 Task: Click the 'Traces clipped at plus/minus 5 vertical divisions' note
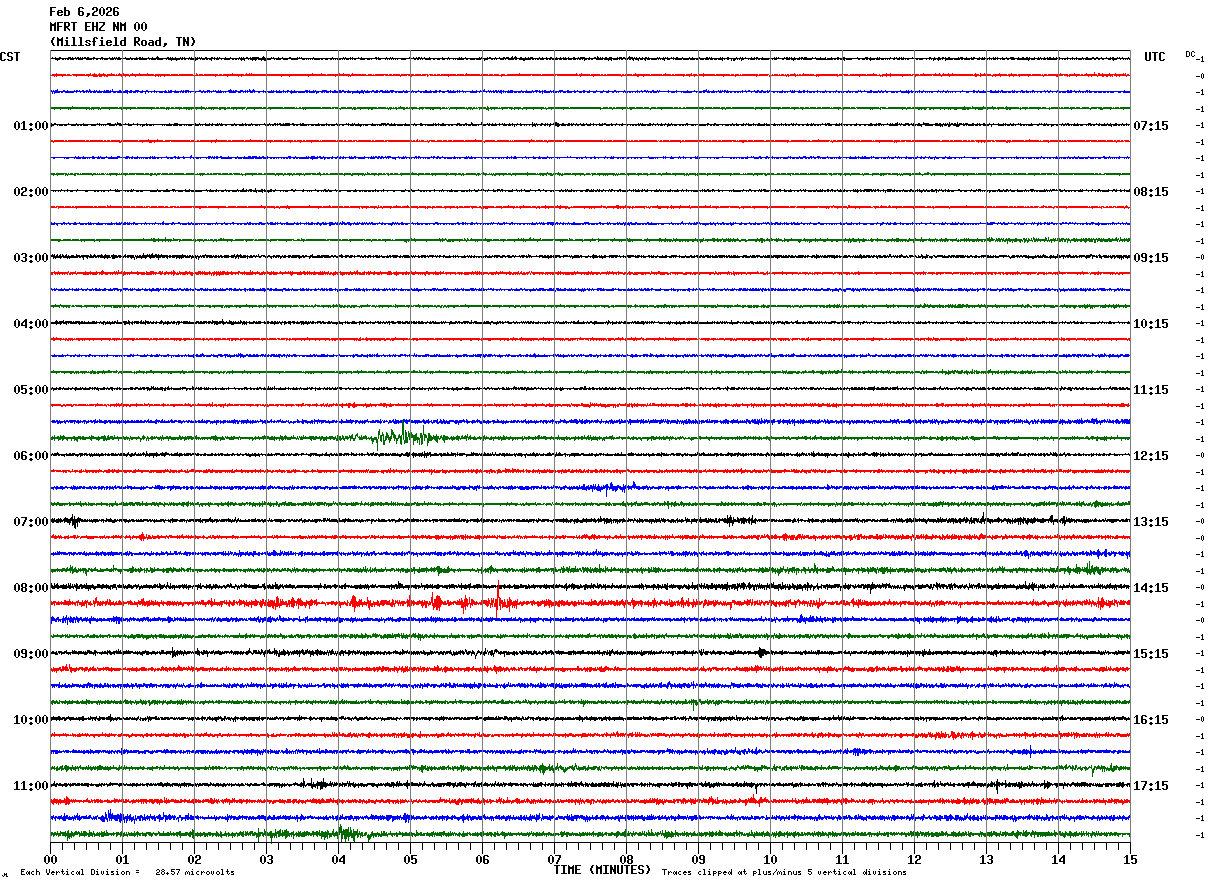click(784, 873)
